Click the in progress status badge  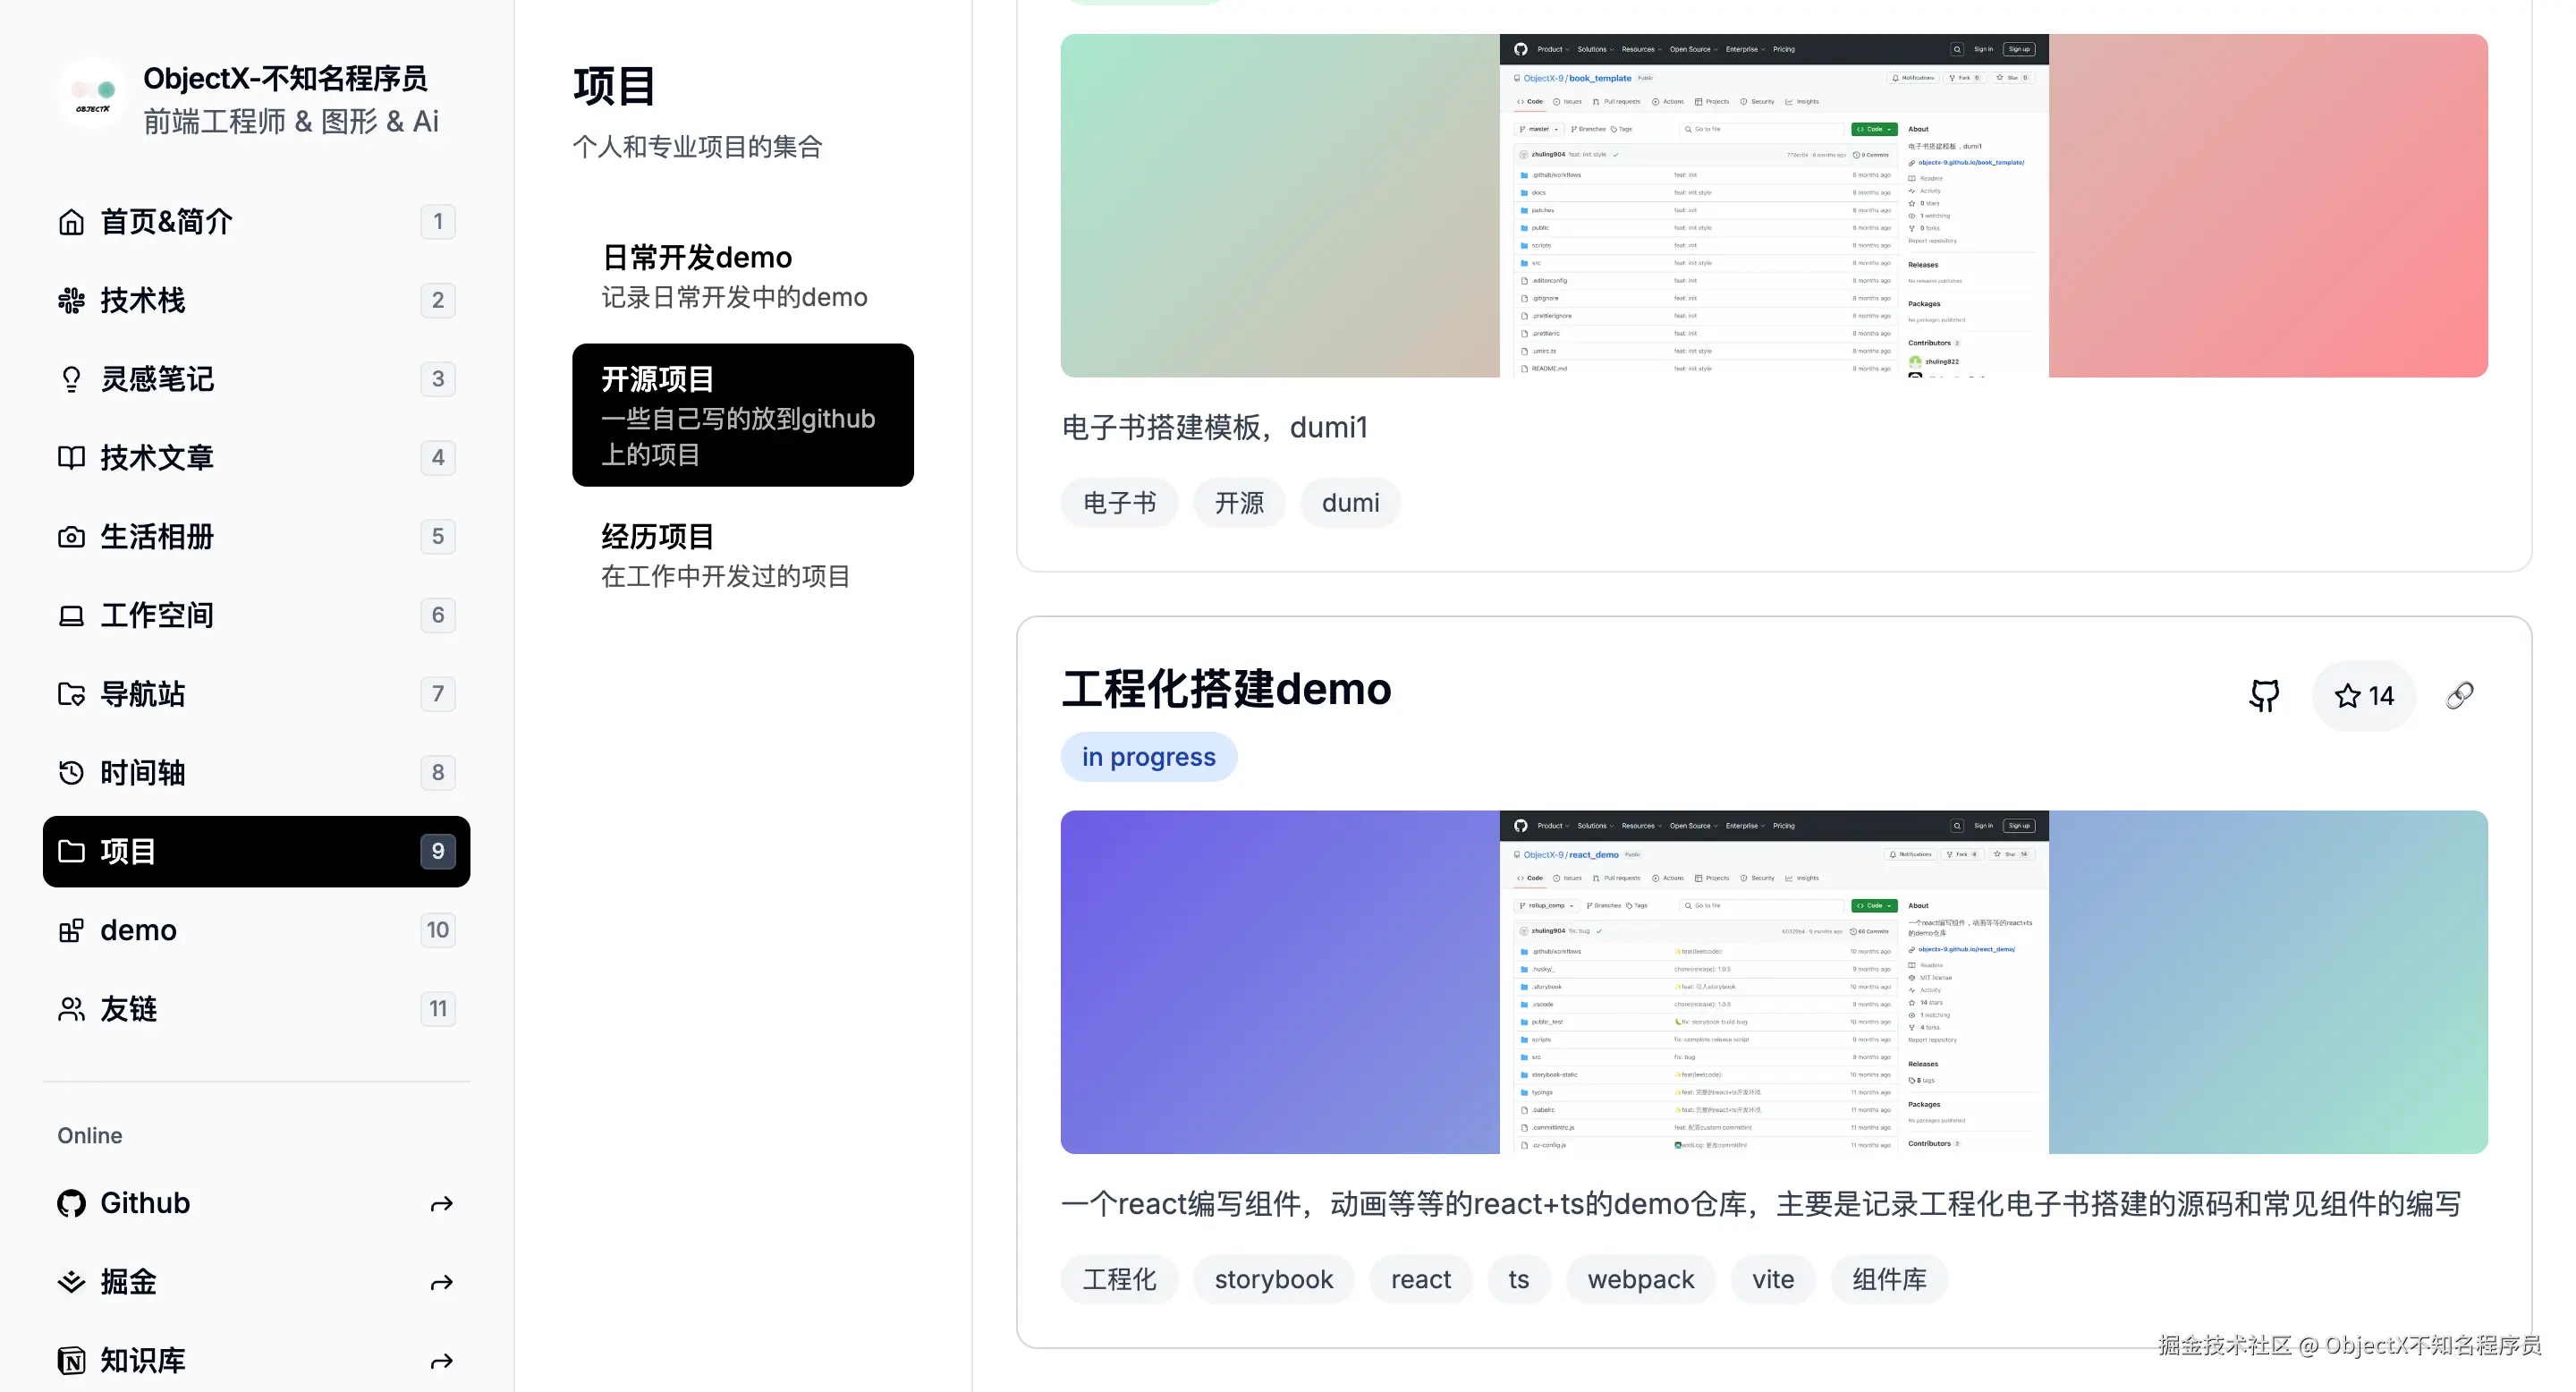point(1148,757)
